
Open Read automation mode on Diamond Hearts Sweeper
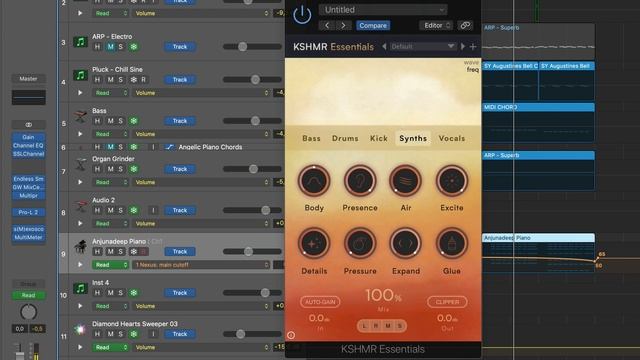point(110,347)
